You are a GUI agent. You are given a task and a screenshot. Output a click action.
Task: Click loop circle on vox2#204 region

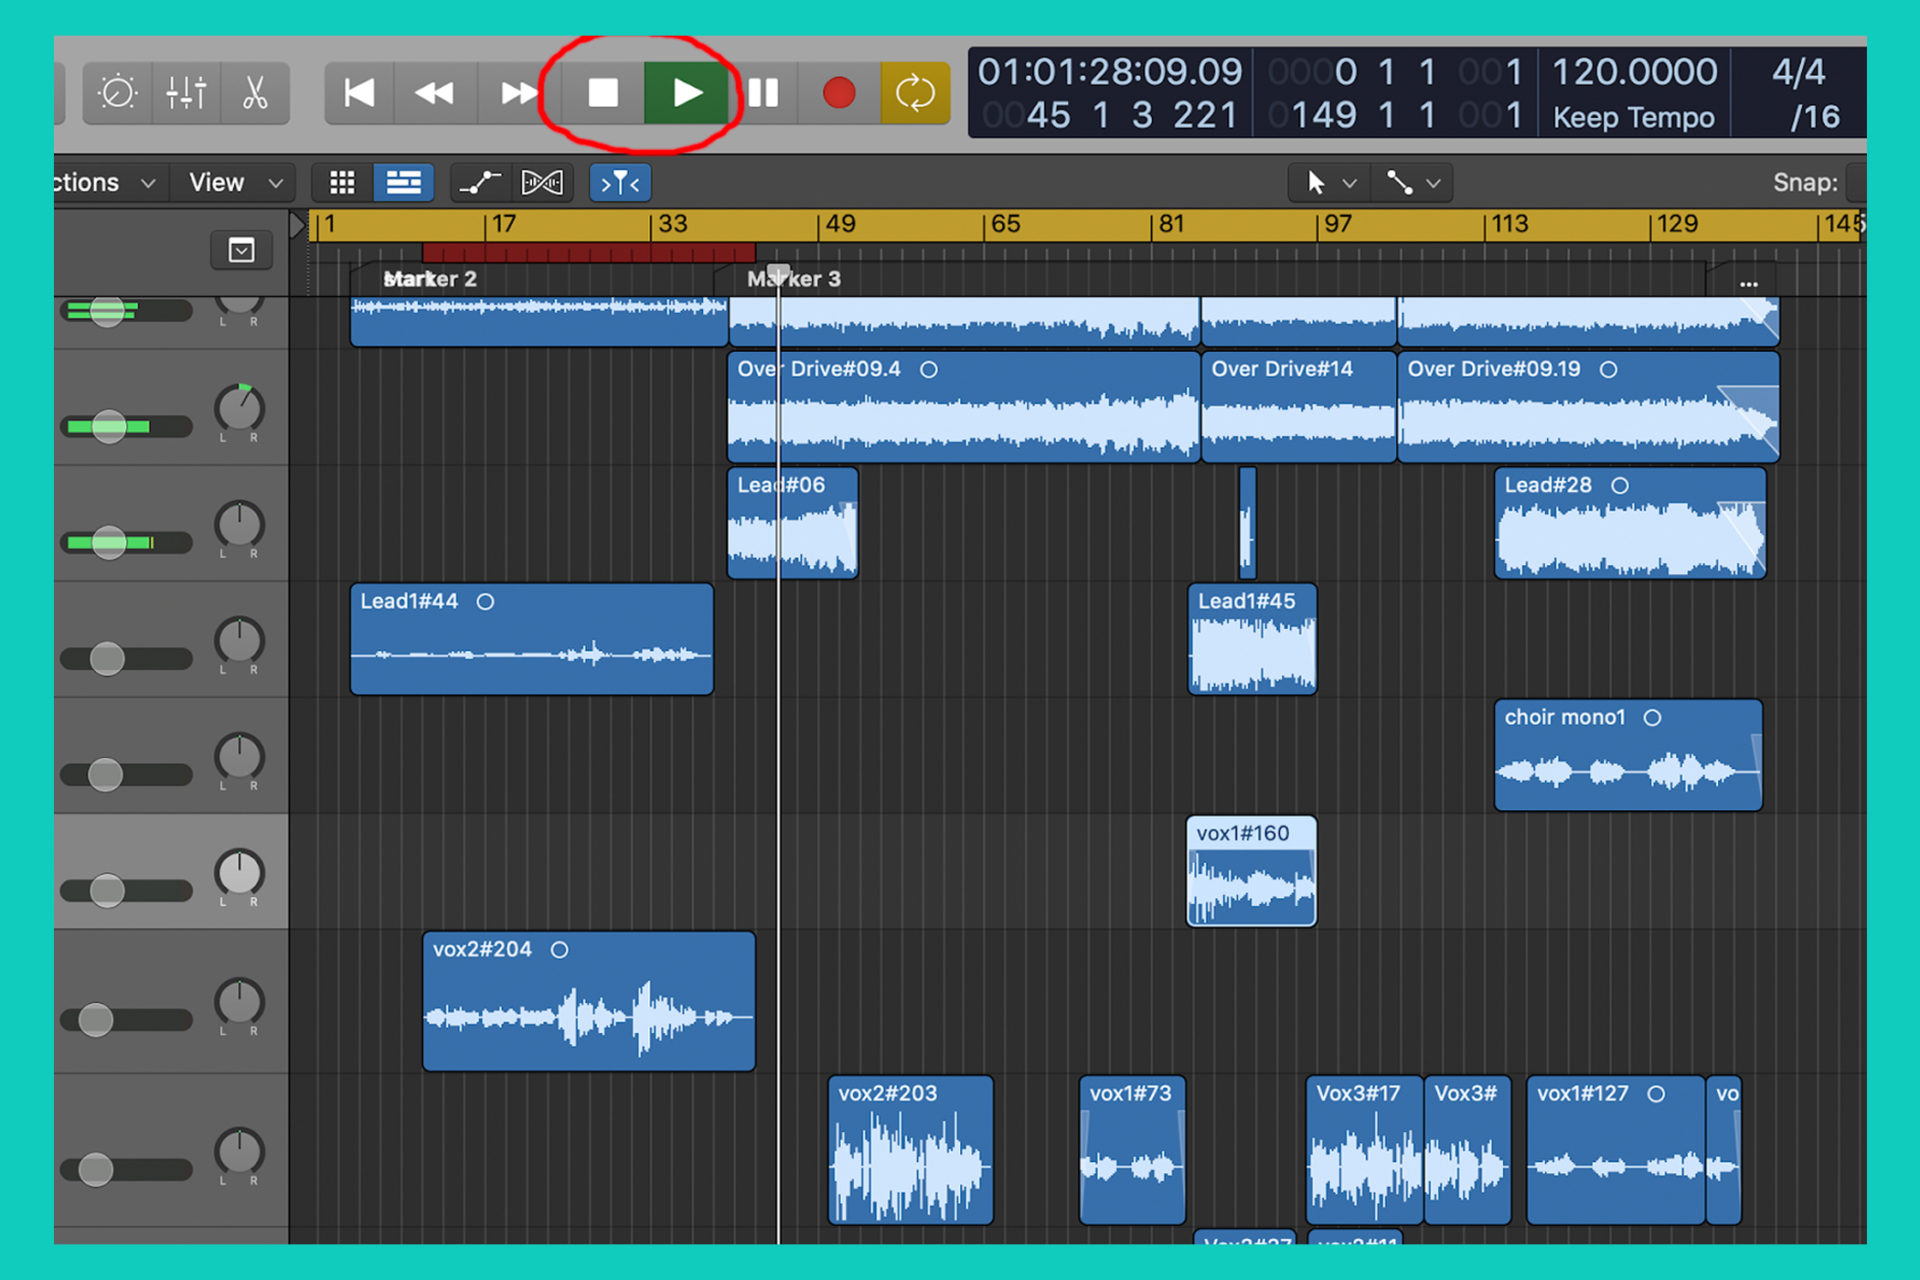pyautogui.click(x=560, y=950)
